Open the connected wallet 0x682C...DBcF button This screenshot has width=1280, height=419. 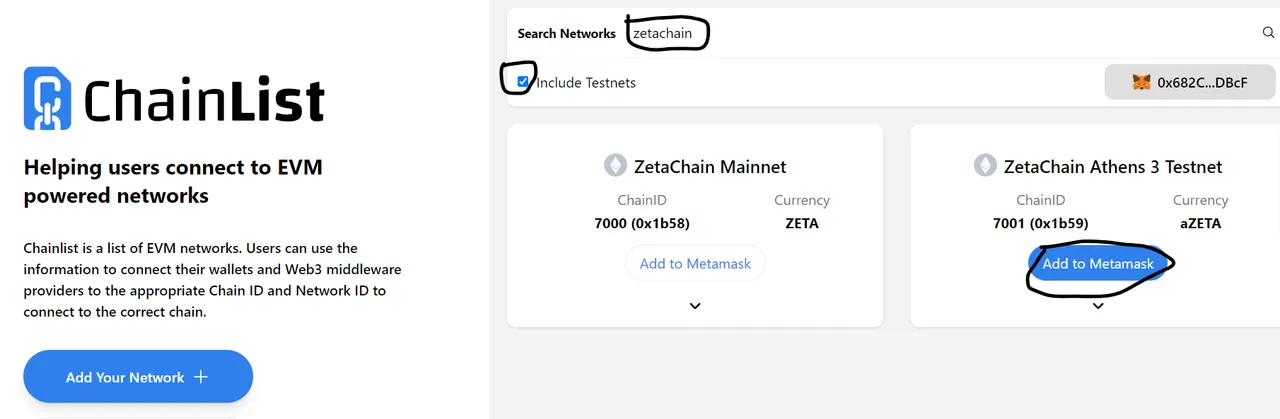[1190, 83]
